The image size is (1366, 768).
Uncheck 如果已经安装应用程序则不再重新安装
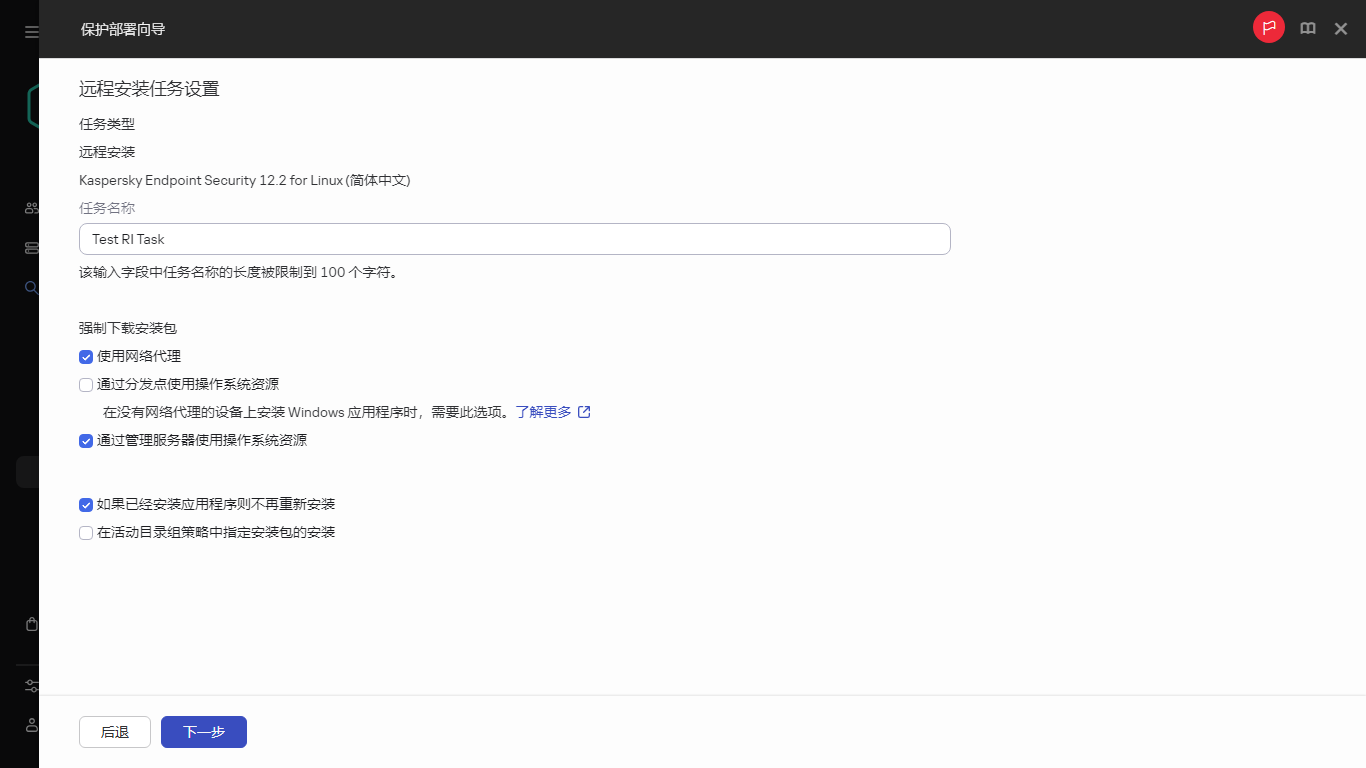pos(86,504)
